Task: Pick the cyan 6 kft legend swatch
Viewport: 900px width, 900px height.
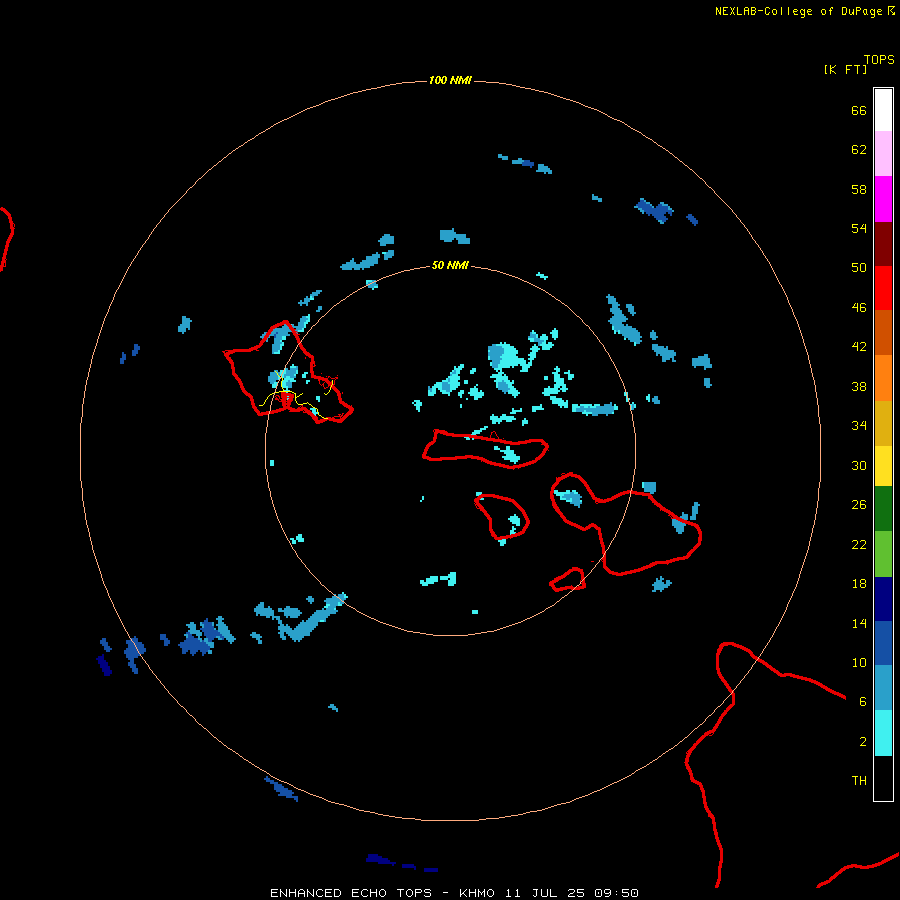Action: 883,733
